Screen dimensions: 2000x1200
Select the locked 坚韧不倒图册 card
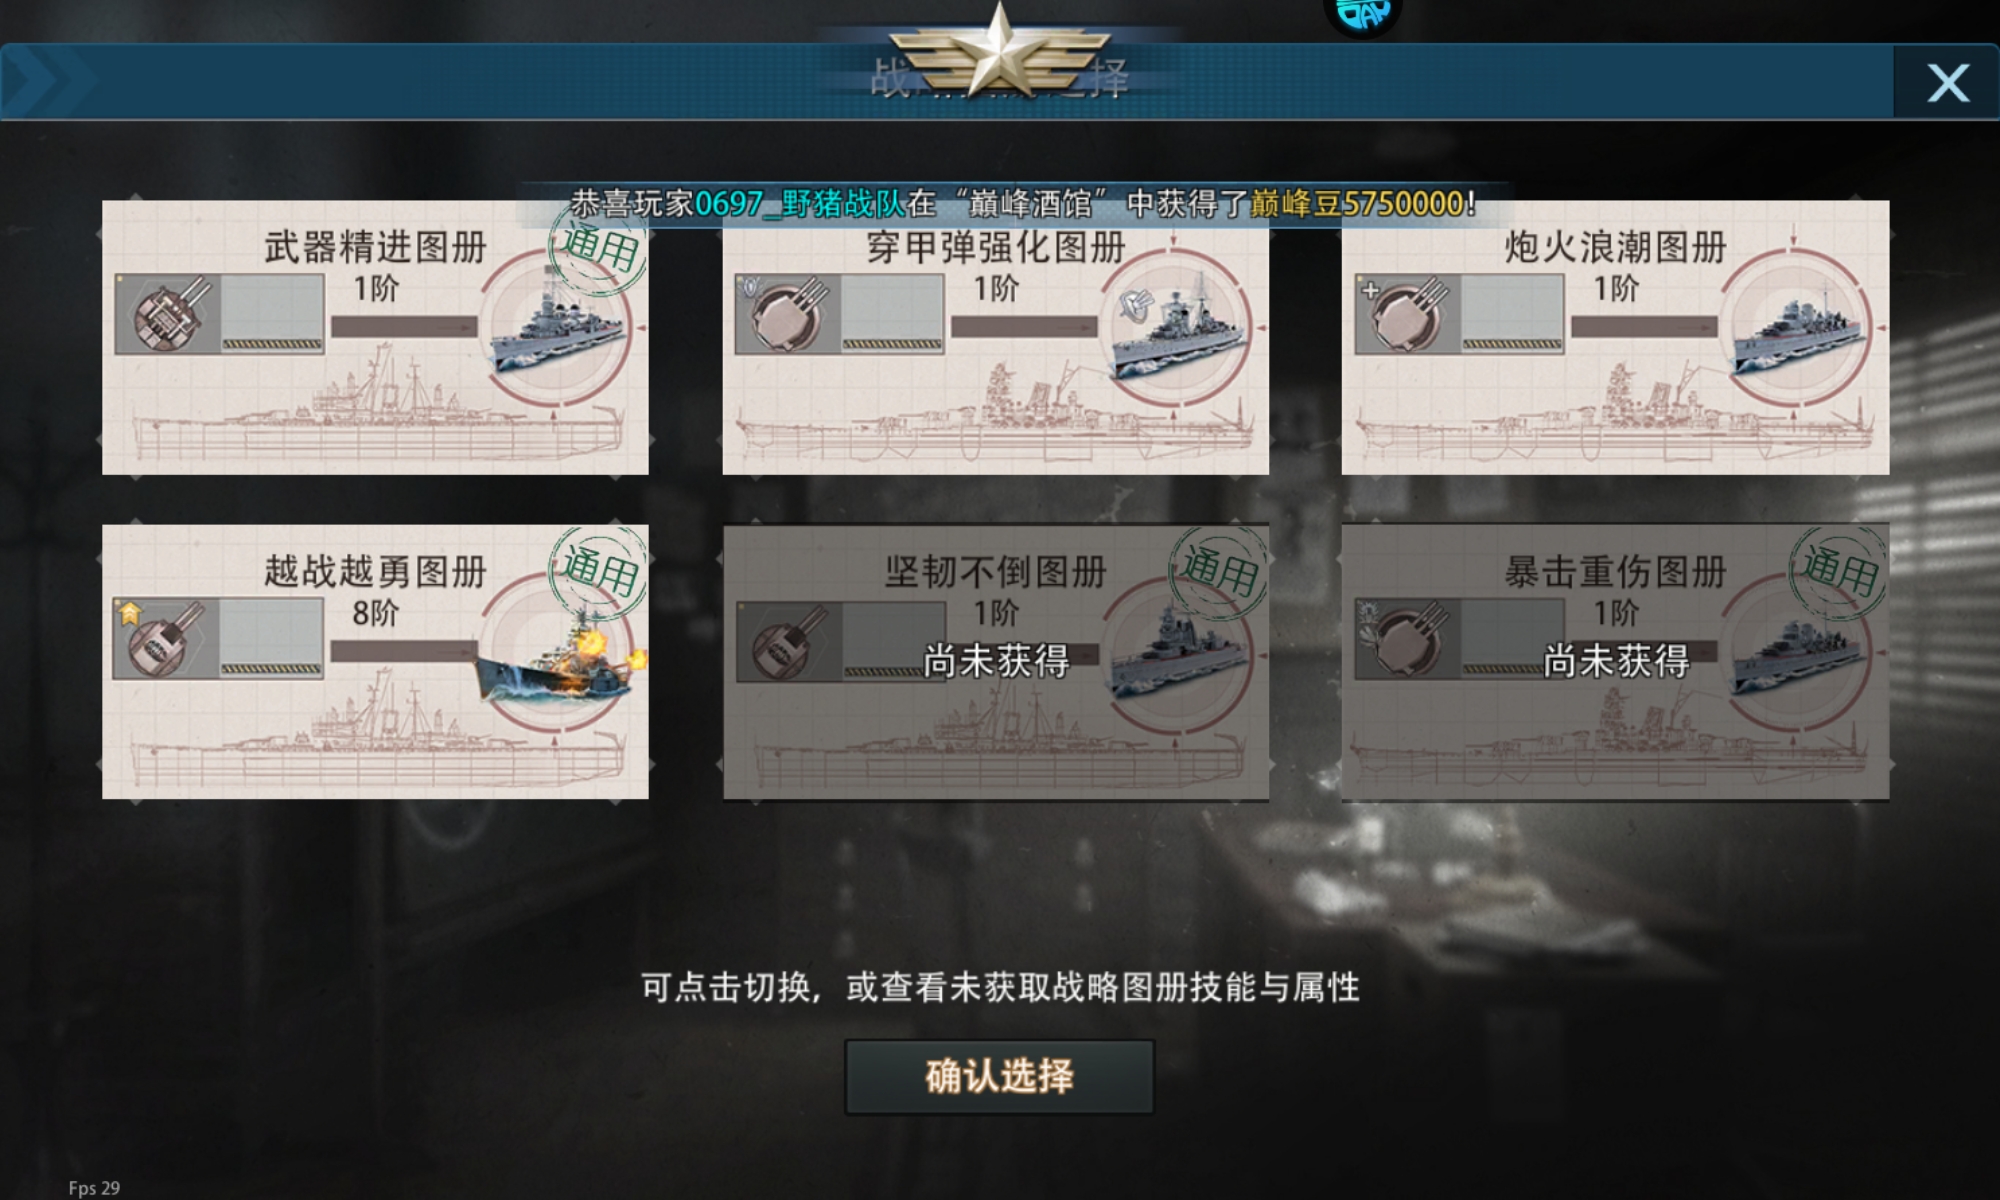tap(996, 662)
